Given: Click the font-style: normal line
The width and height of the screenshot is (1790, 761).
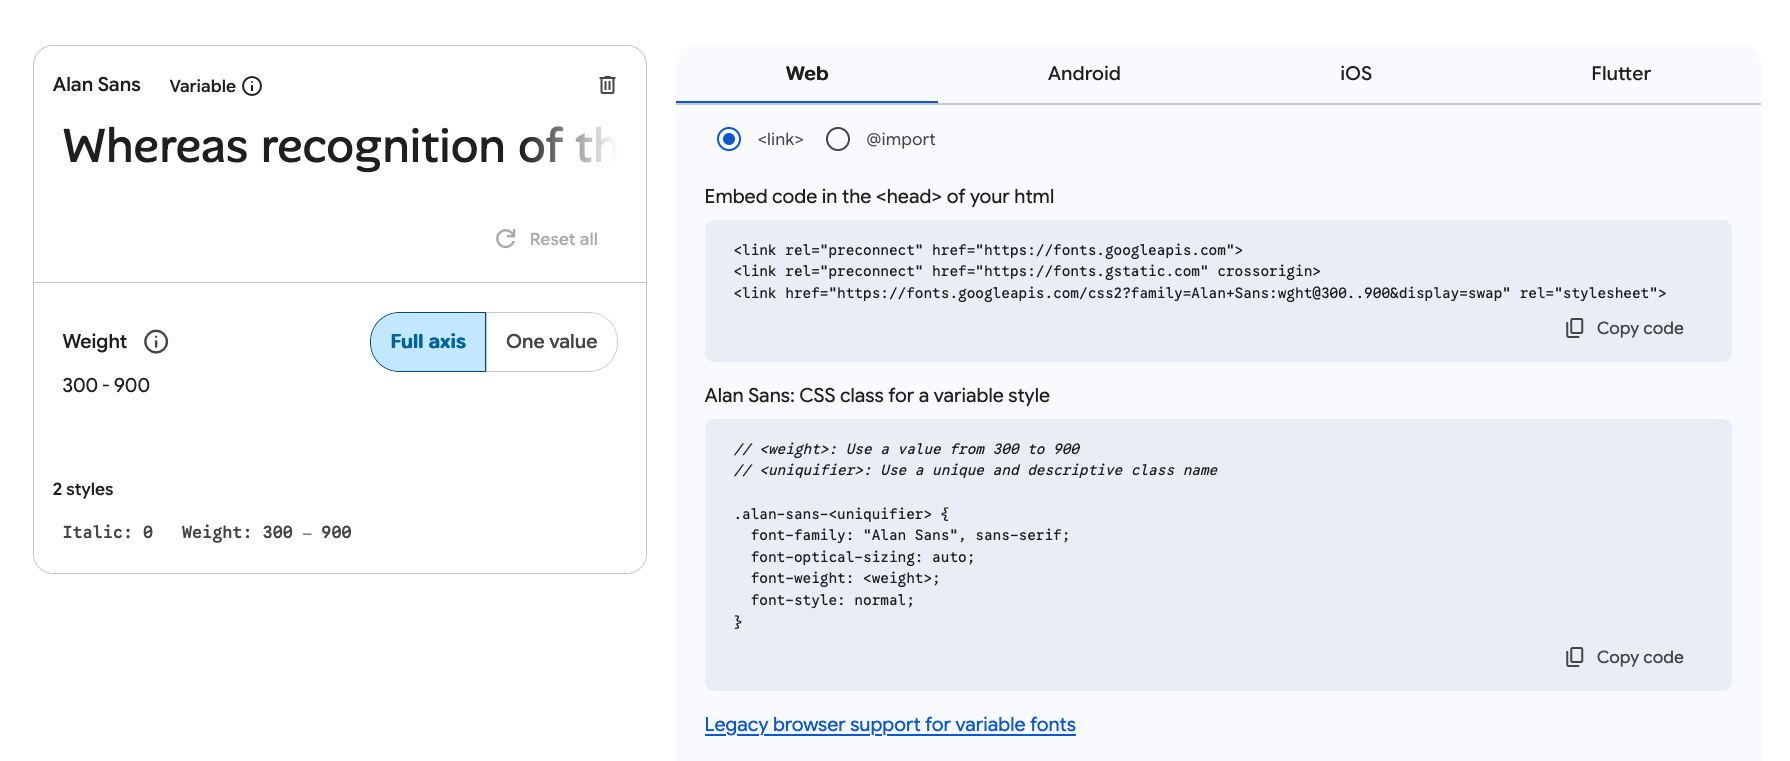Looking at the screenshot, I should pos(832,600).
